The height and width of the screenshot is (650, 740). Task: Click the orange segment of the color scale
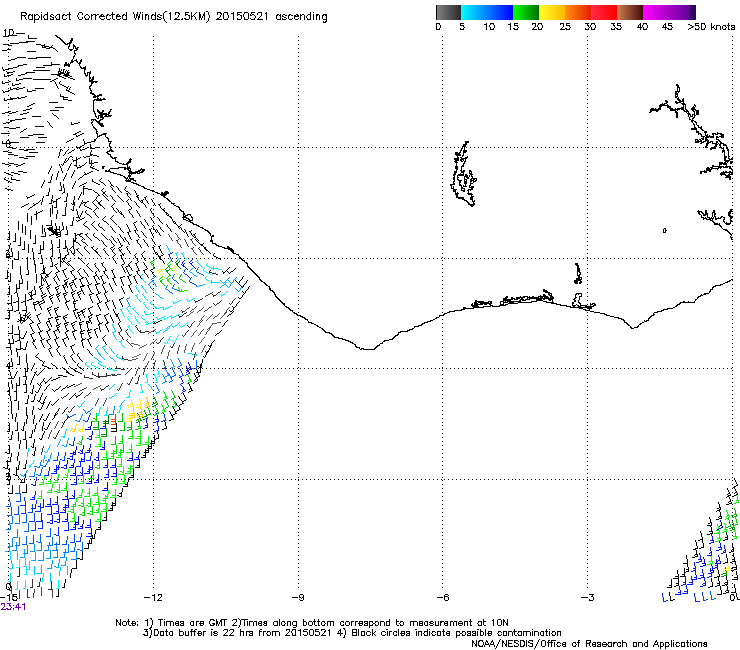(x=578, y=12)
